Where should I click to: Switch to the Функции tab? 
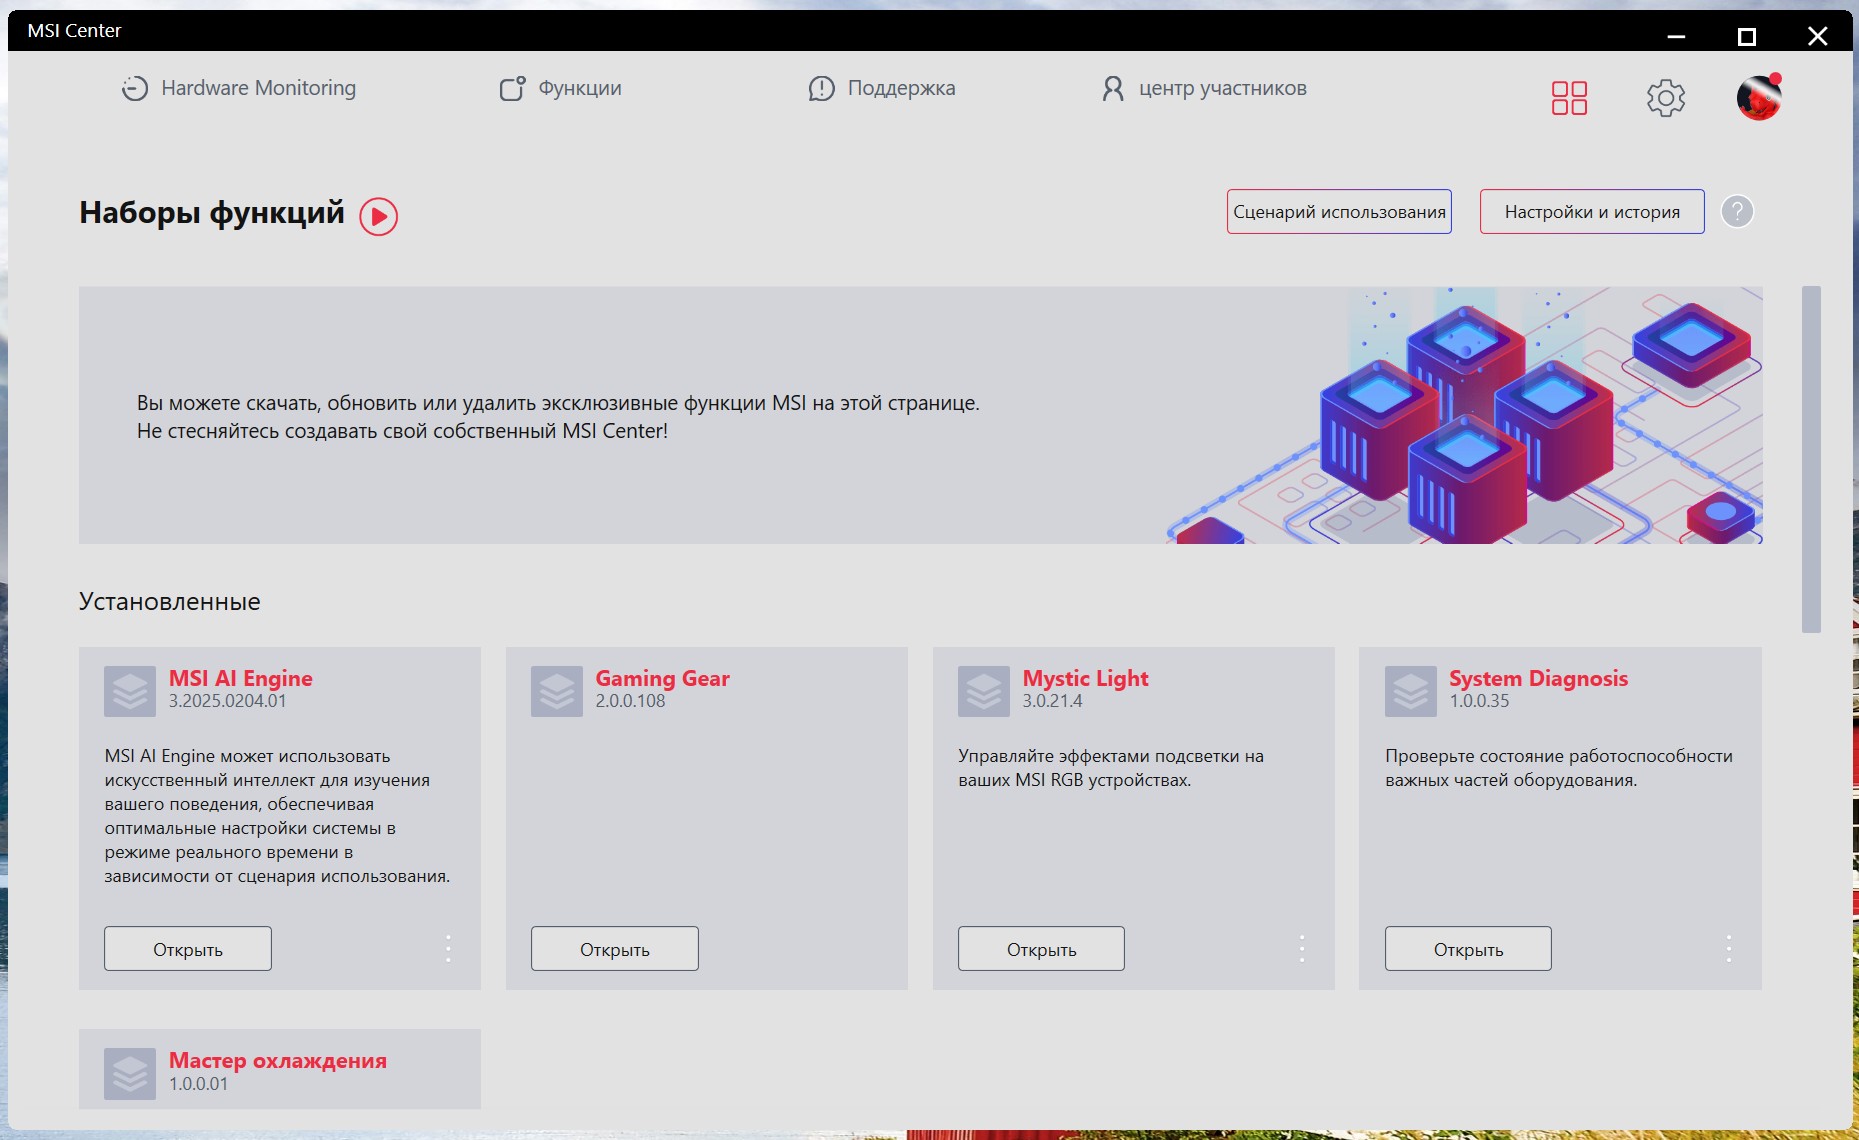click(x=560, y=88)
